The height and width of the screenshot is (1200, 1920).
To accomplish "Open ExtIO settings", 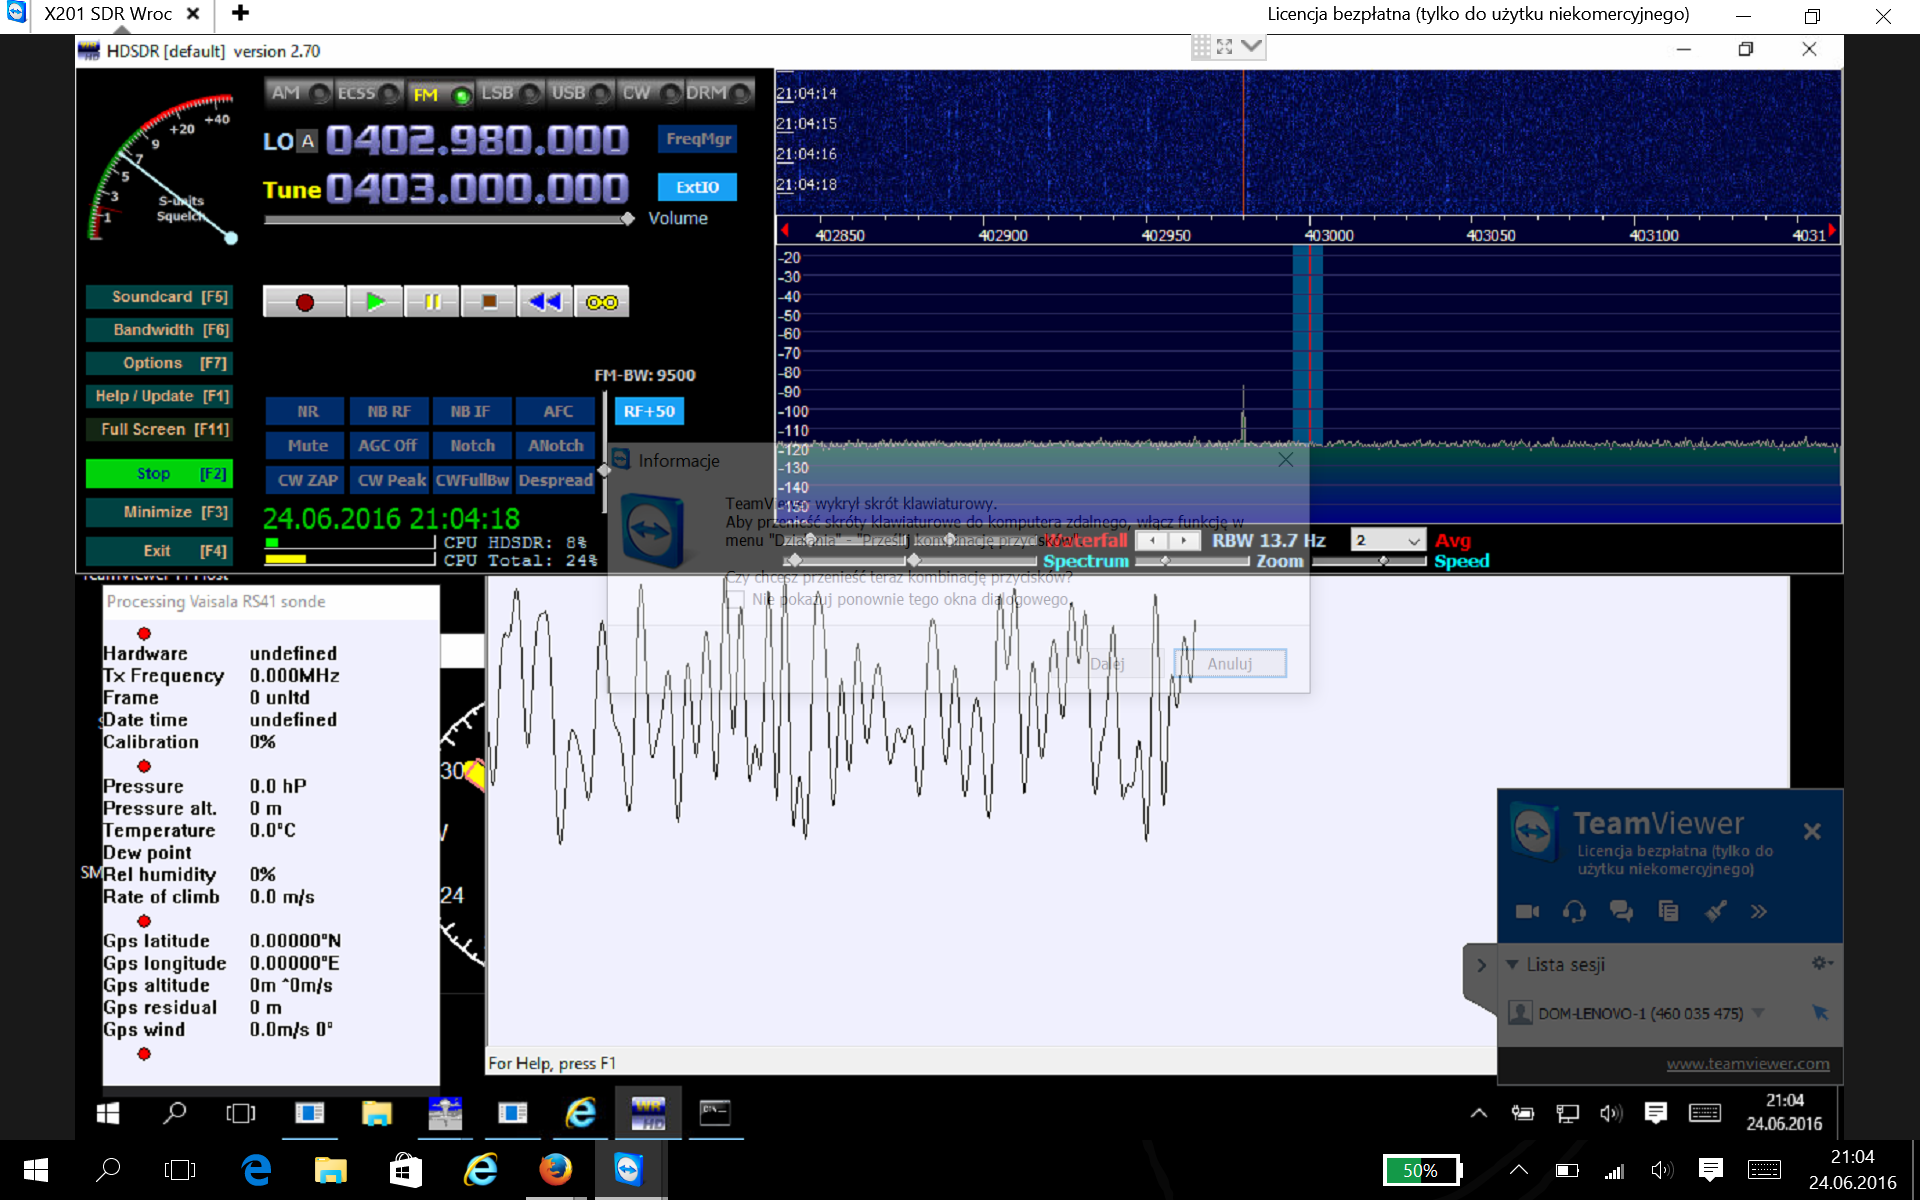I will (x=697, y=187).
